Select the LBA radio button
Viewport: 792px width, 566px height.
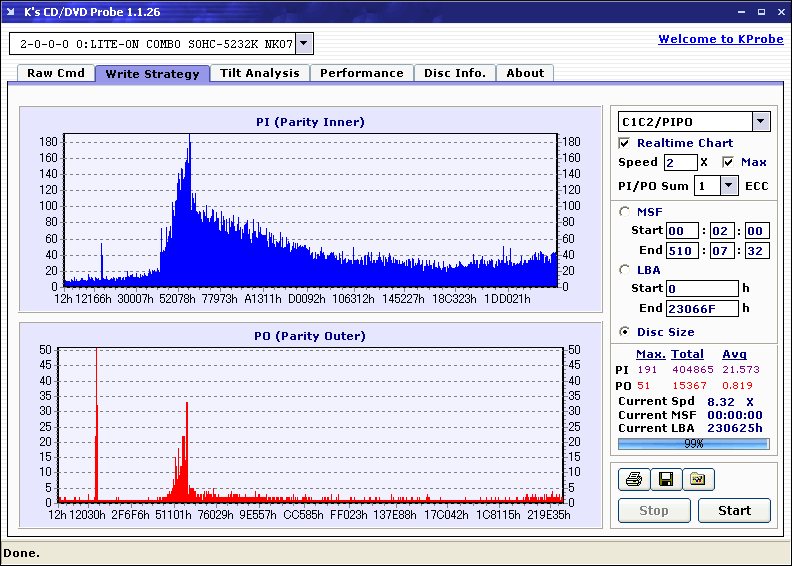coord(625,269)
